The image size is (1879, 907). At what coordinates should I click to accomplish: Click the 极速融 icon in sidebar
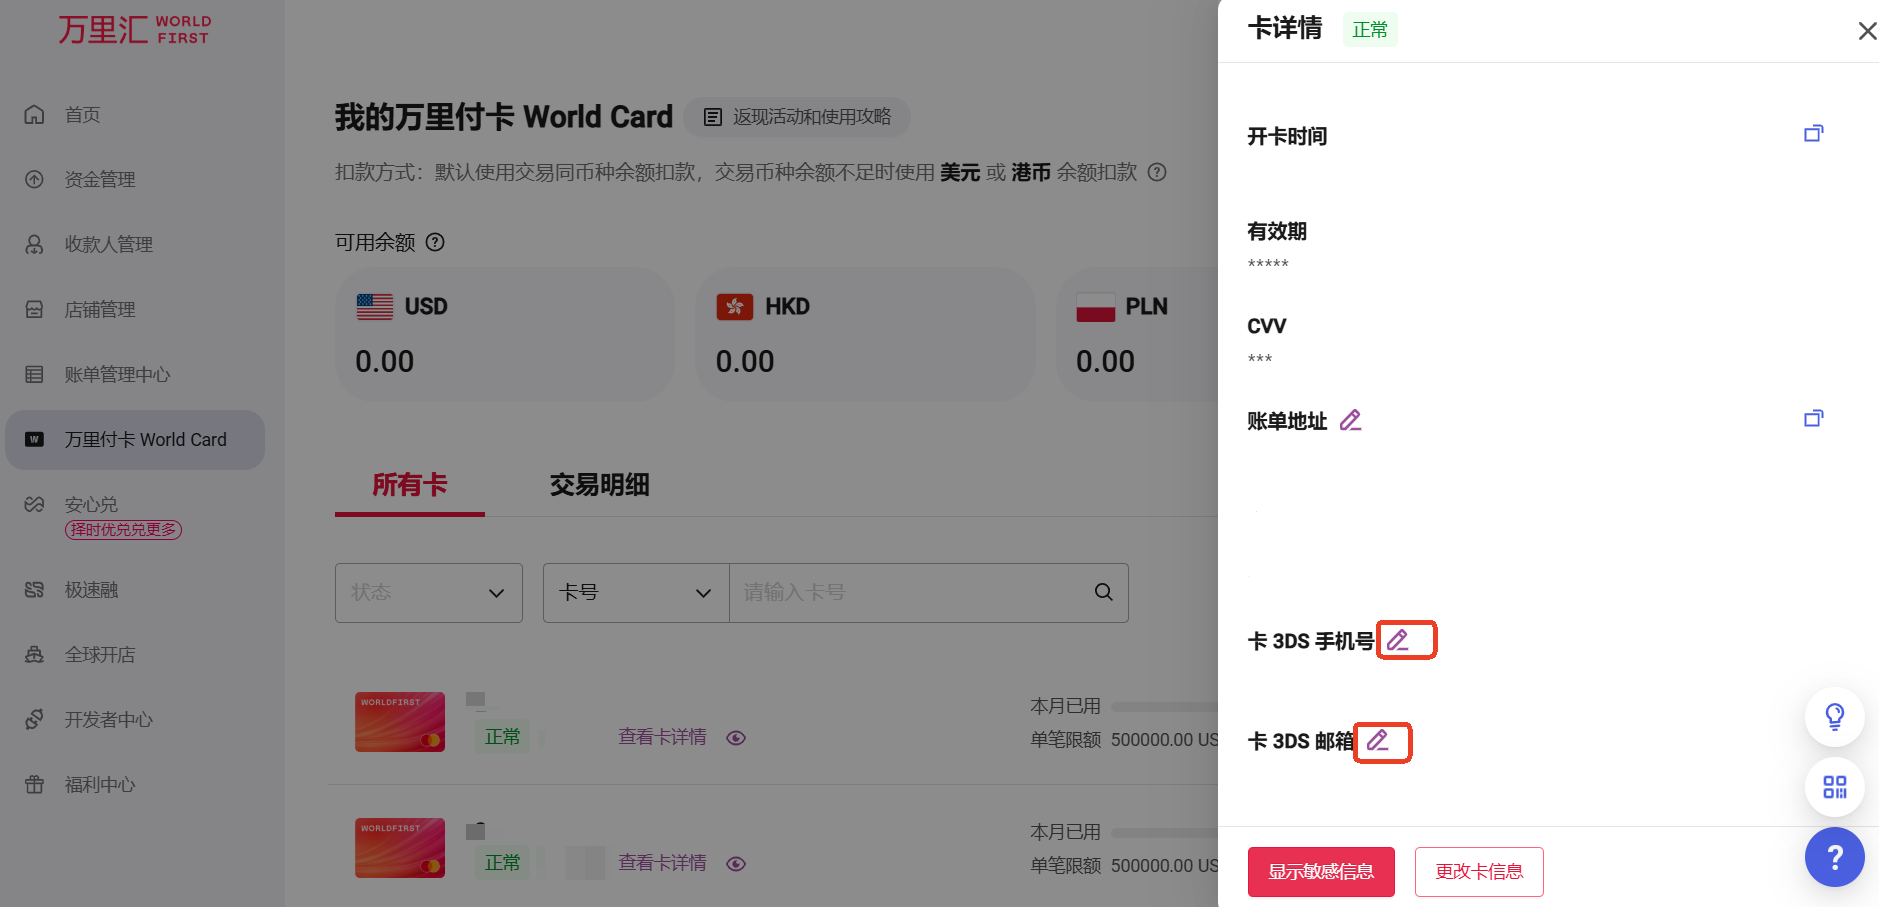[34, 590]
